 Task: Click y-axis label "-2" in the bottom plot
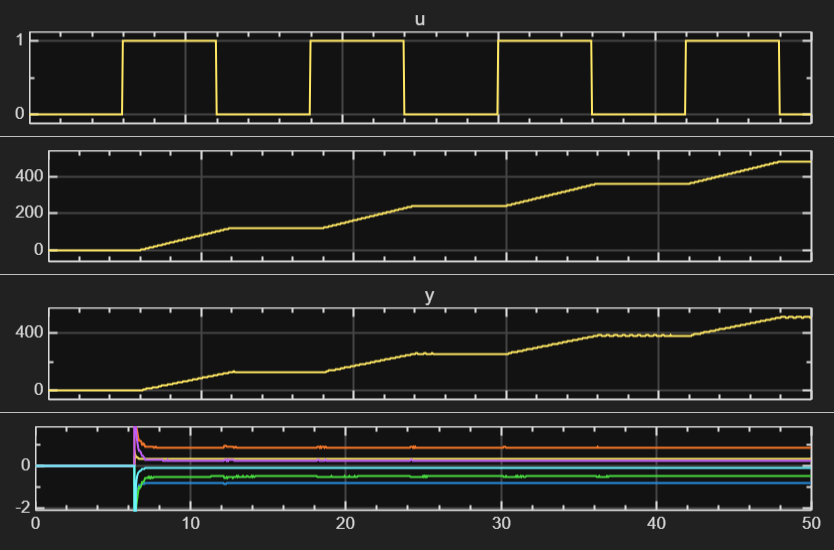(x=19, y=508)
